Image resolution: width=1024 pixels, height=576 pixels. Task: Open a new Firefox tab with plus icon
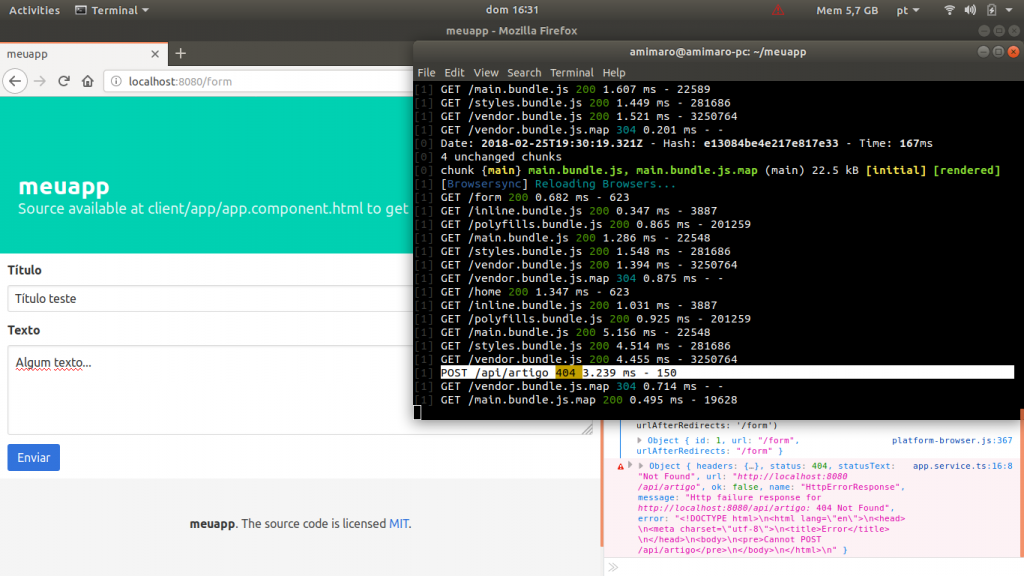[181, 53]
